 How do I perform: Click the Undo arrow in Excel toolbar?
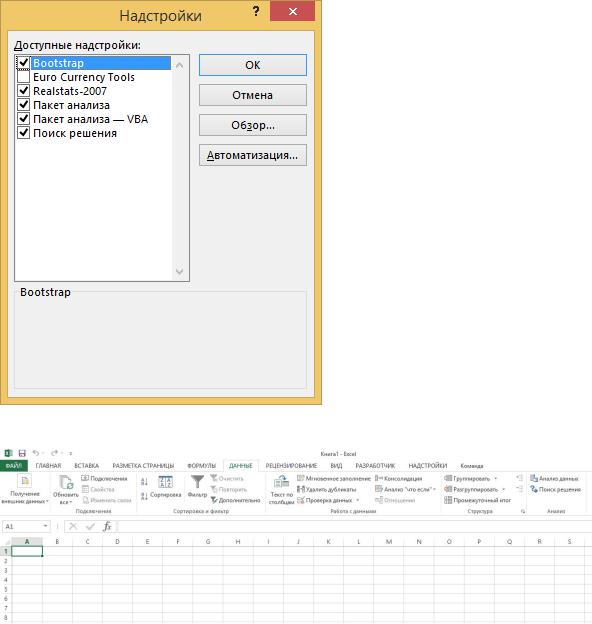[x=36, y=453]
